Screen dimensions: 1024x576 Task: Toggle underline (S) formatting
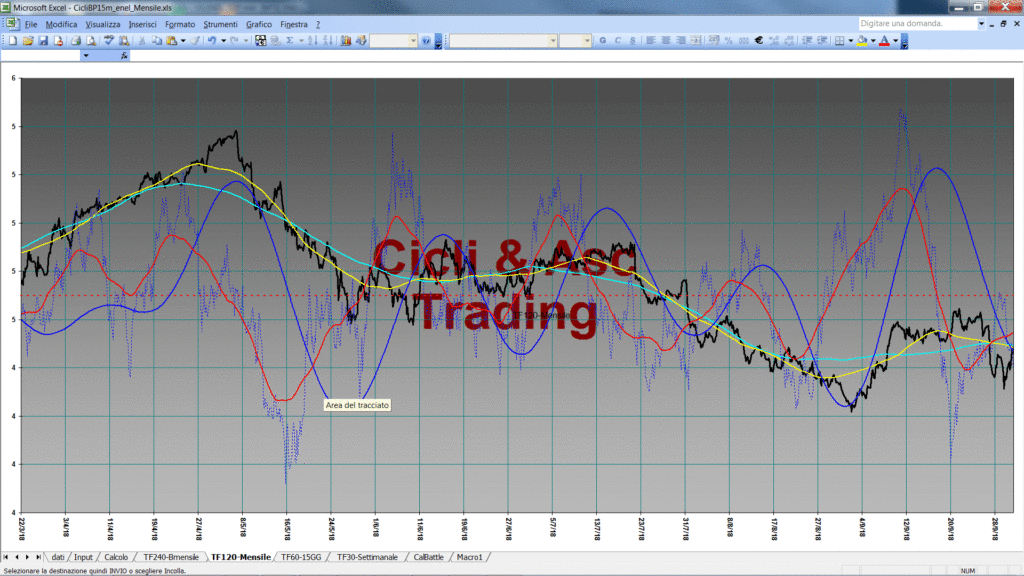click(633, 40)
